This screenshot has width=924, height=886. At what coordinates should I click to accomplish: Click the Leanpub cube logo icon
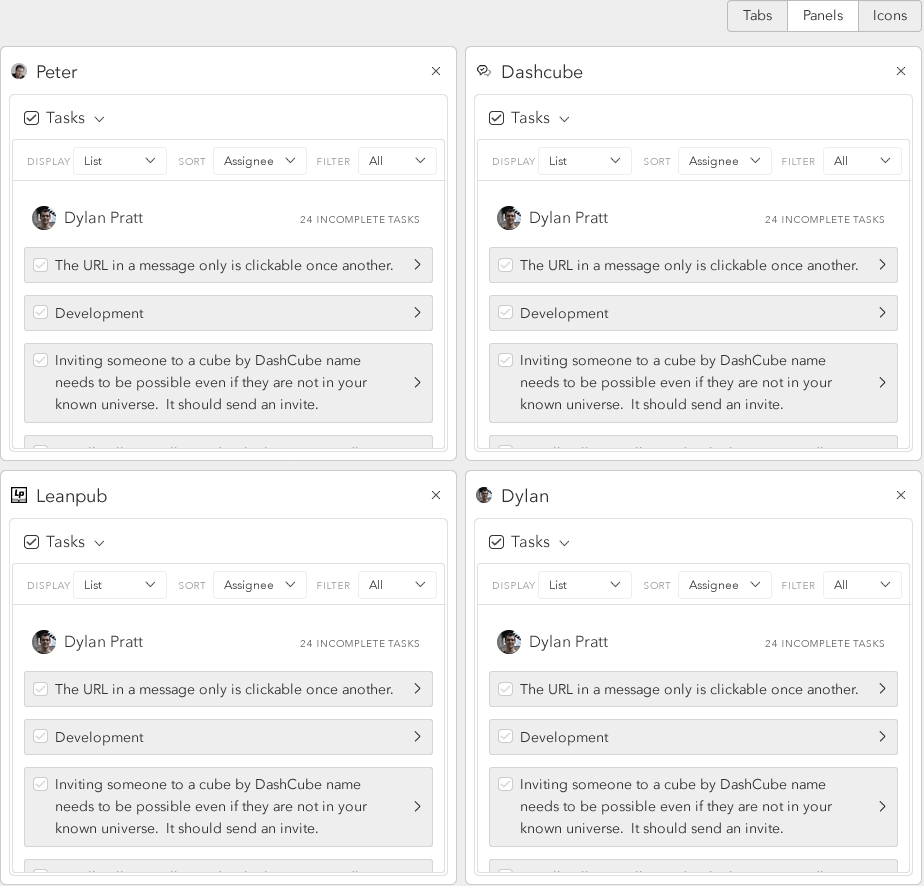19,495
